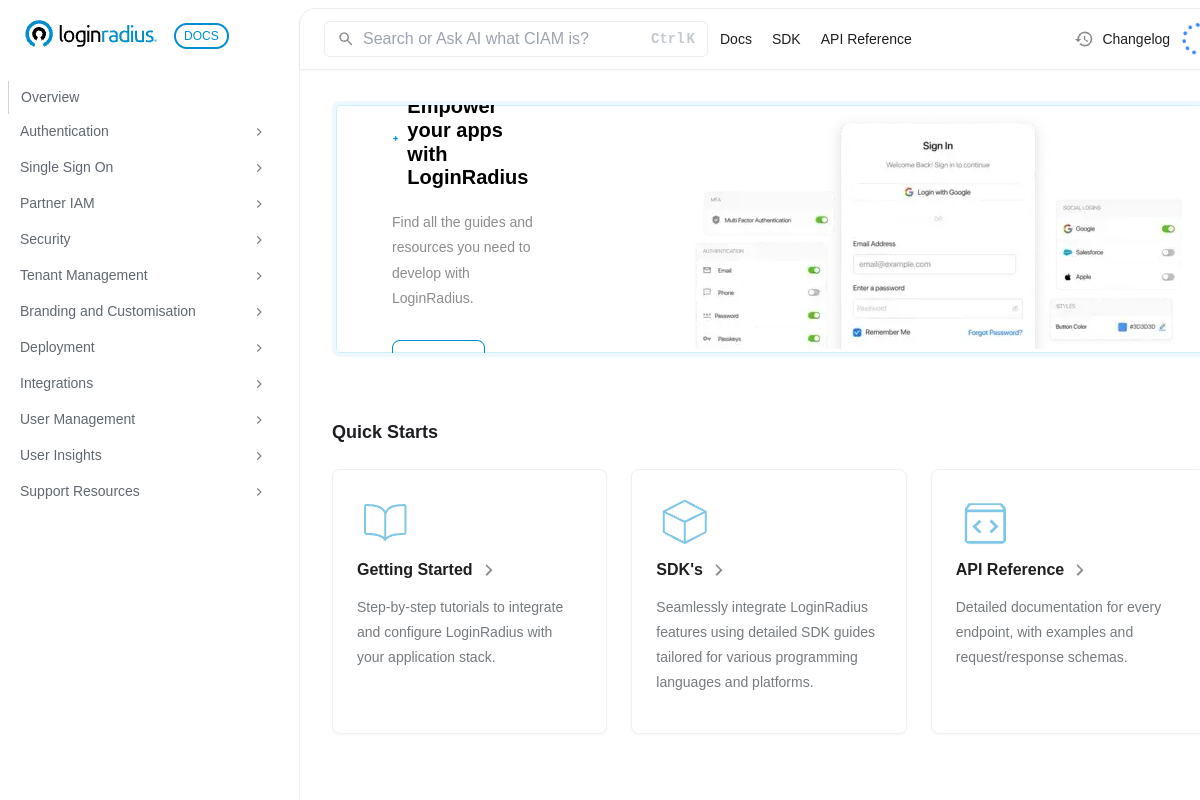The image size is (1200, 800).
Task: Expand Partner IAM chevron
Action: [259, 204]
